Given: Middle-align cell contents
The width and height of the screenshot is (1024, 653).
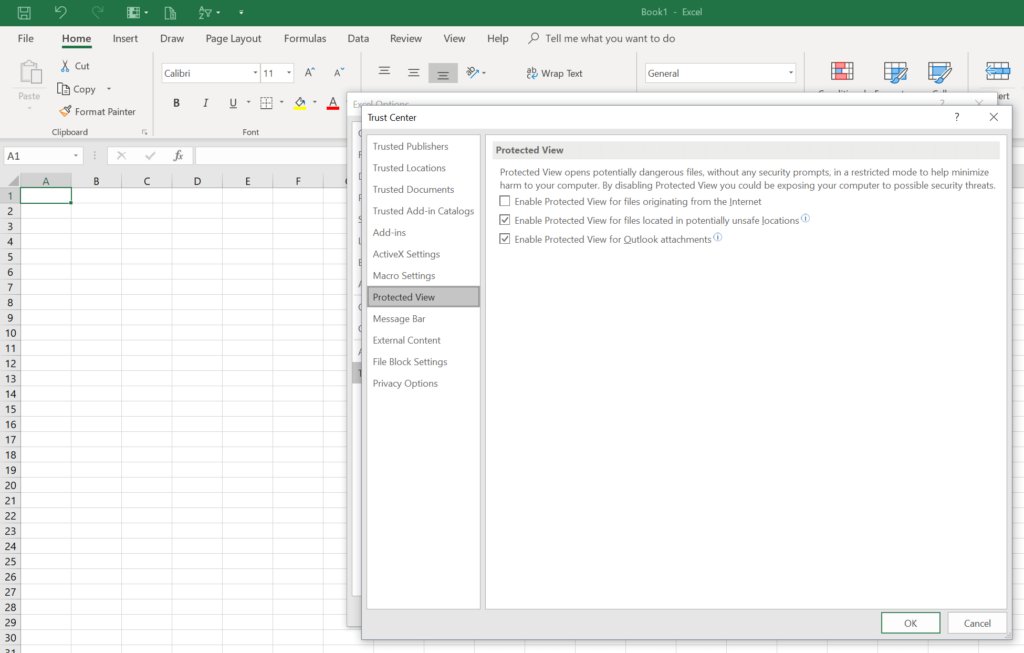Looking at the screenshot, I should [413, 72].
